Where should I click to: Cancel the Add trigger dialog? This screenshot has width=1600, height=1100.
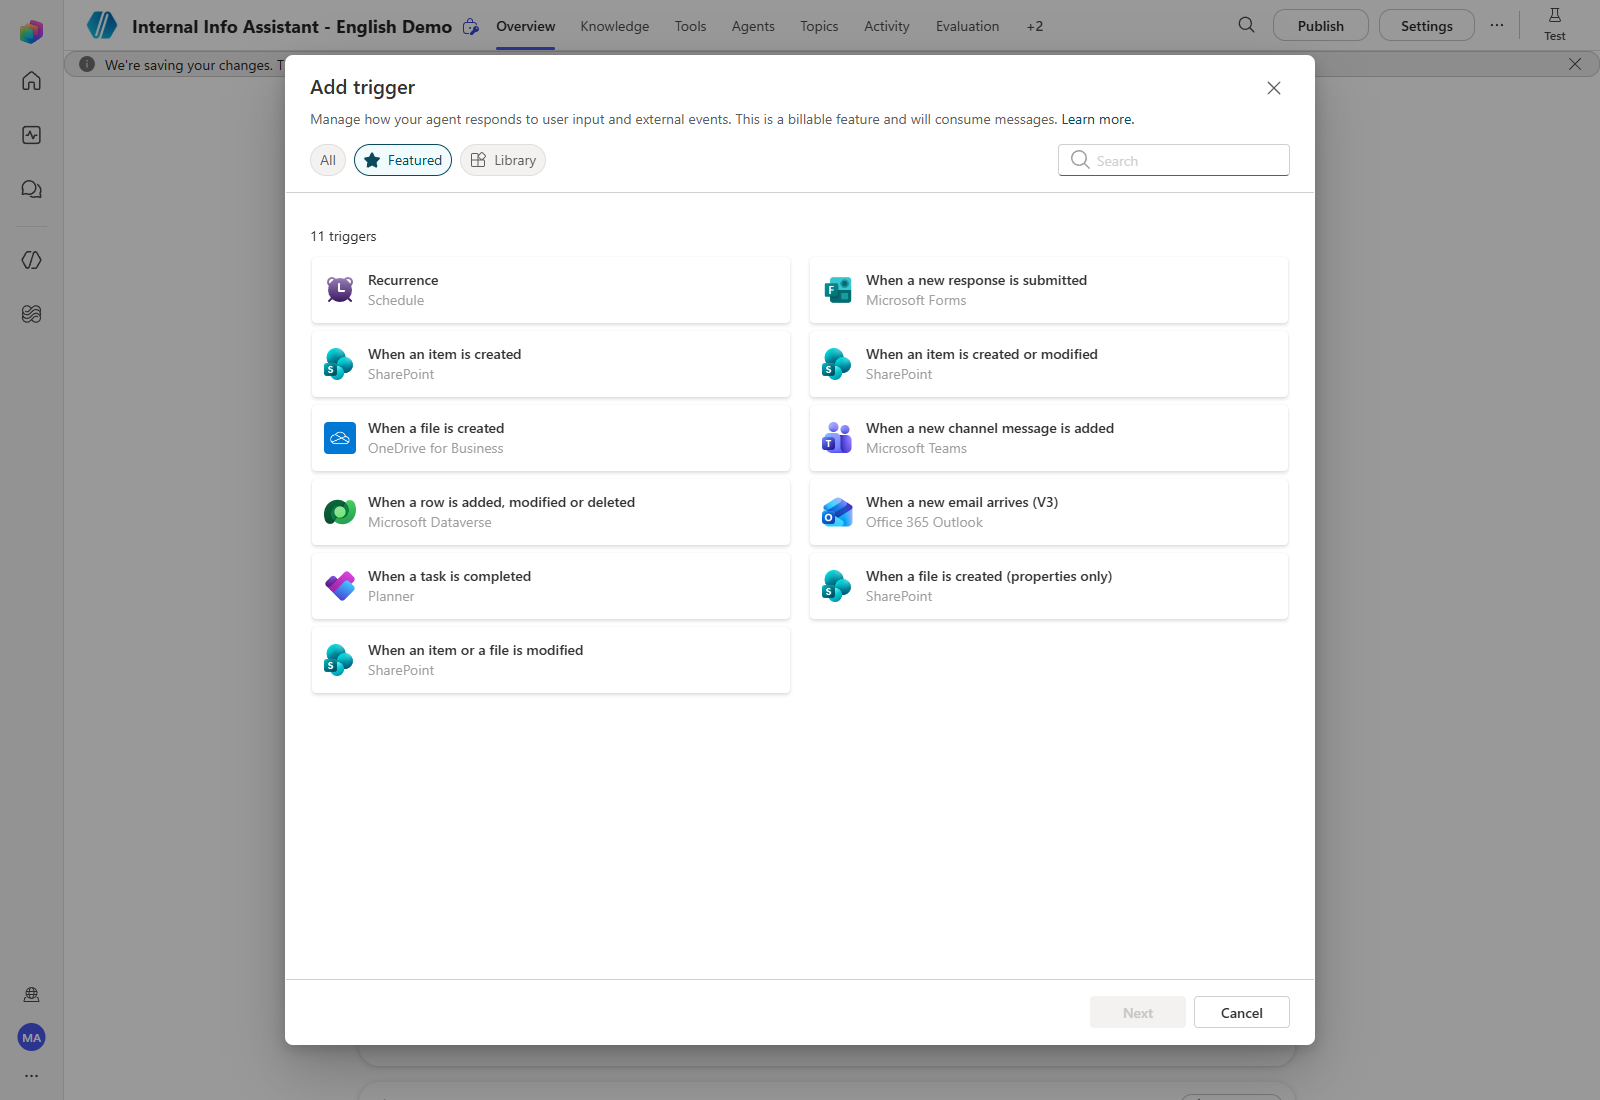(x=1242, y=1012)
